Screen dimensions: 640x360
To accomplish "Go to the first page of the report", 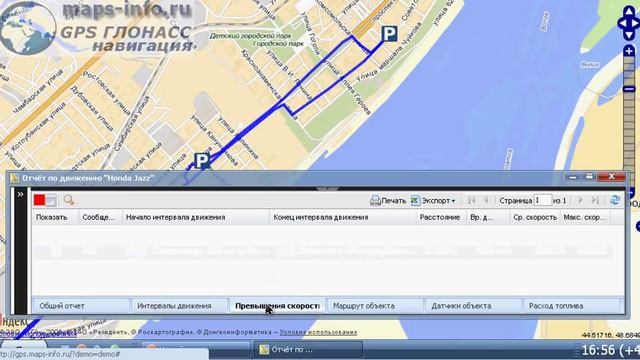I will pyautogui.click(x=471, y=200).
